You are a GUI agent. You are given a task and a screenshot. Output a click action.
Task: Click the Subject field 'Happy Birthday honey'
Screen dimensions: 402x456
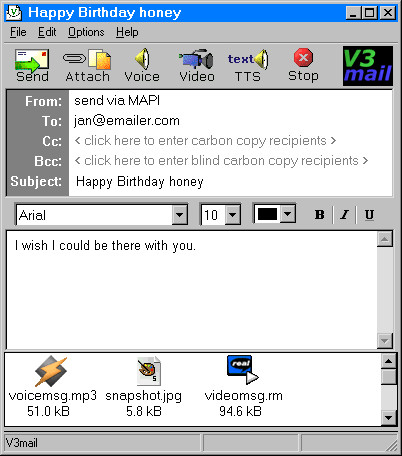point(230,182)
